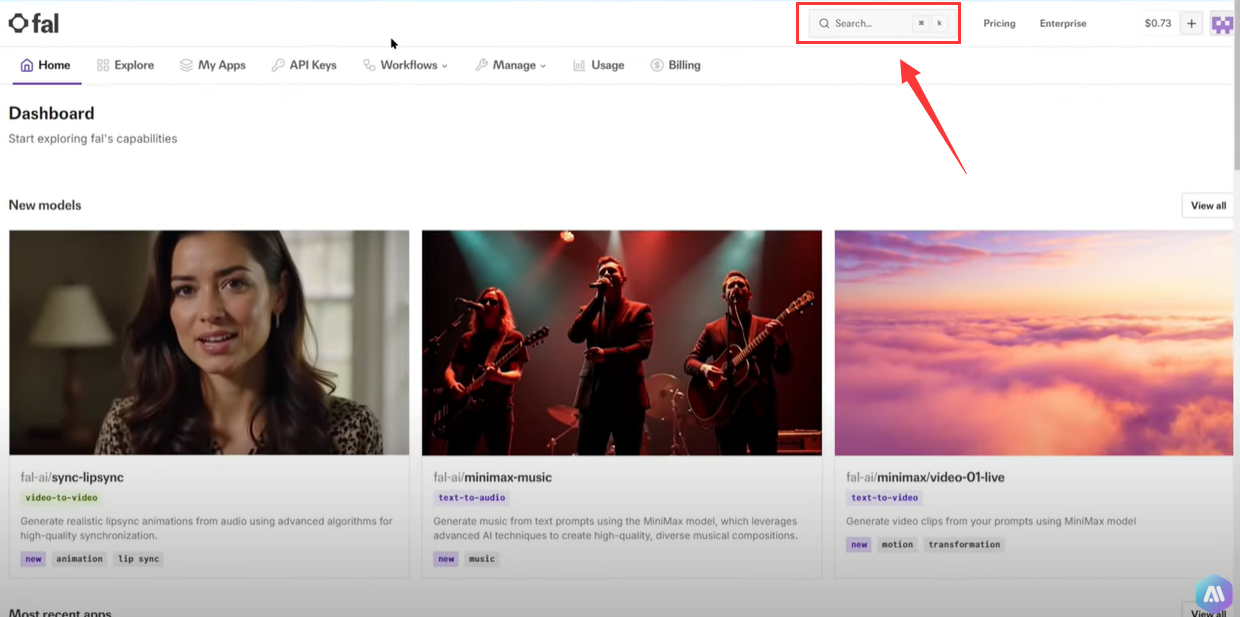Click the "Generate music from text prompts" description
This screenshot has width=1240, height=617.
click(616, 528)
